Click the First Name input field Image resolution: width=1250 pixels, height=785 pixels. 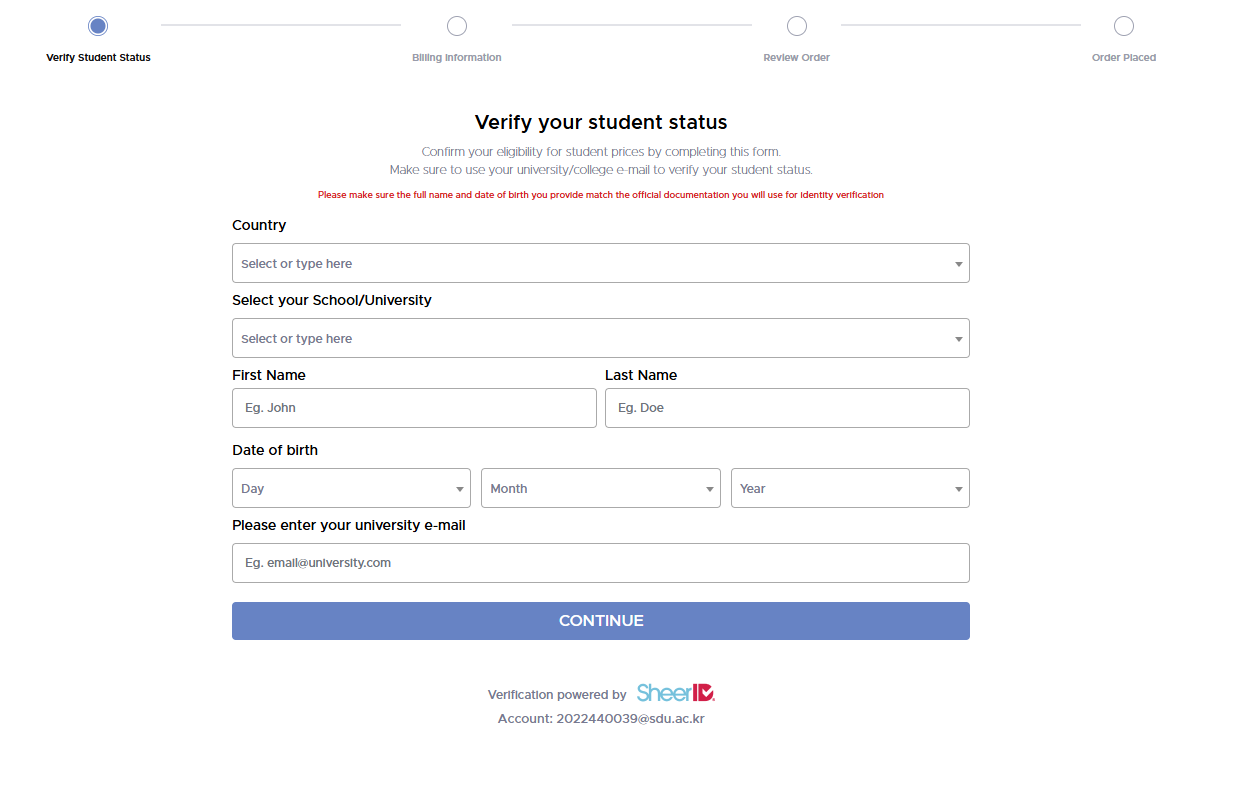click(414, 408)
